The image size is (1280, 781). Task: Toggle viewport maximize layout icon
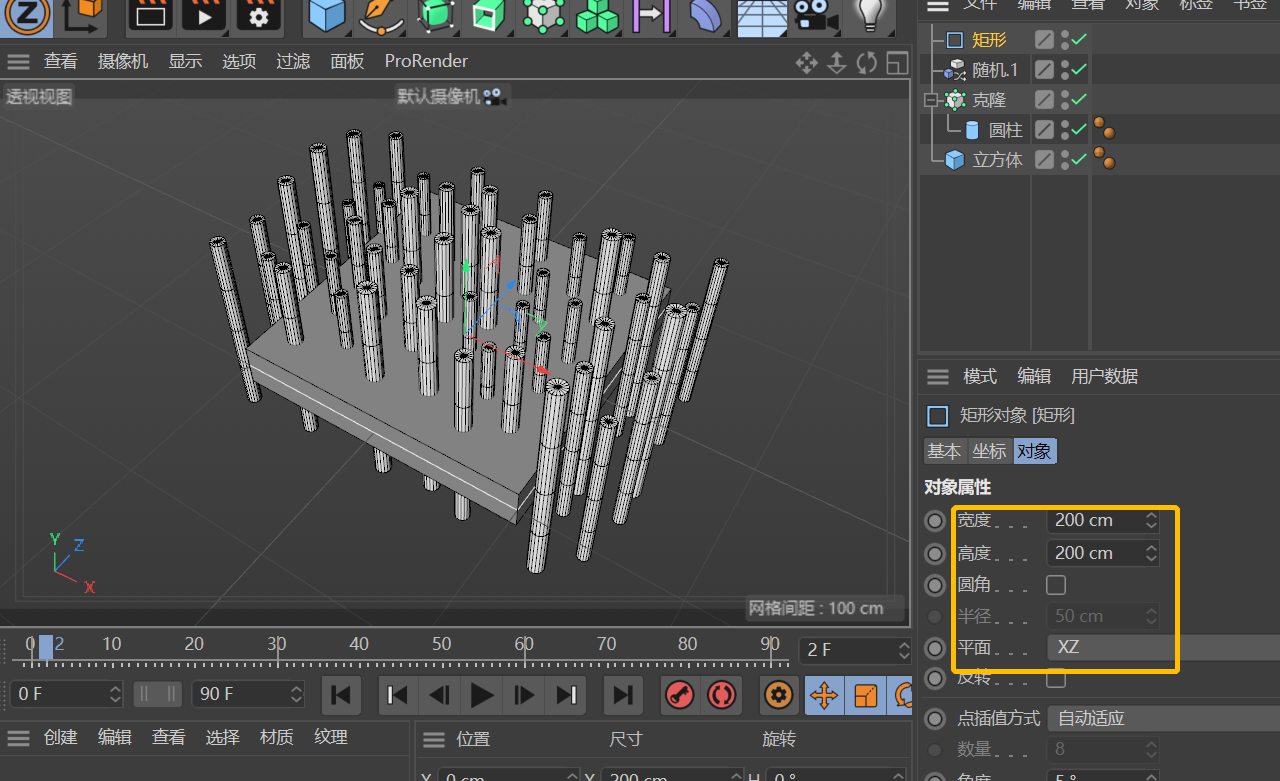click(x=896, y=63)
